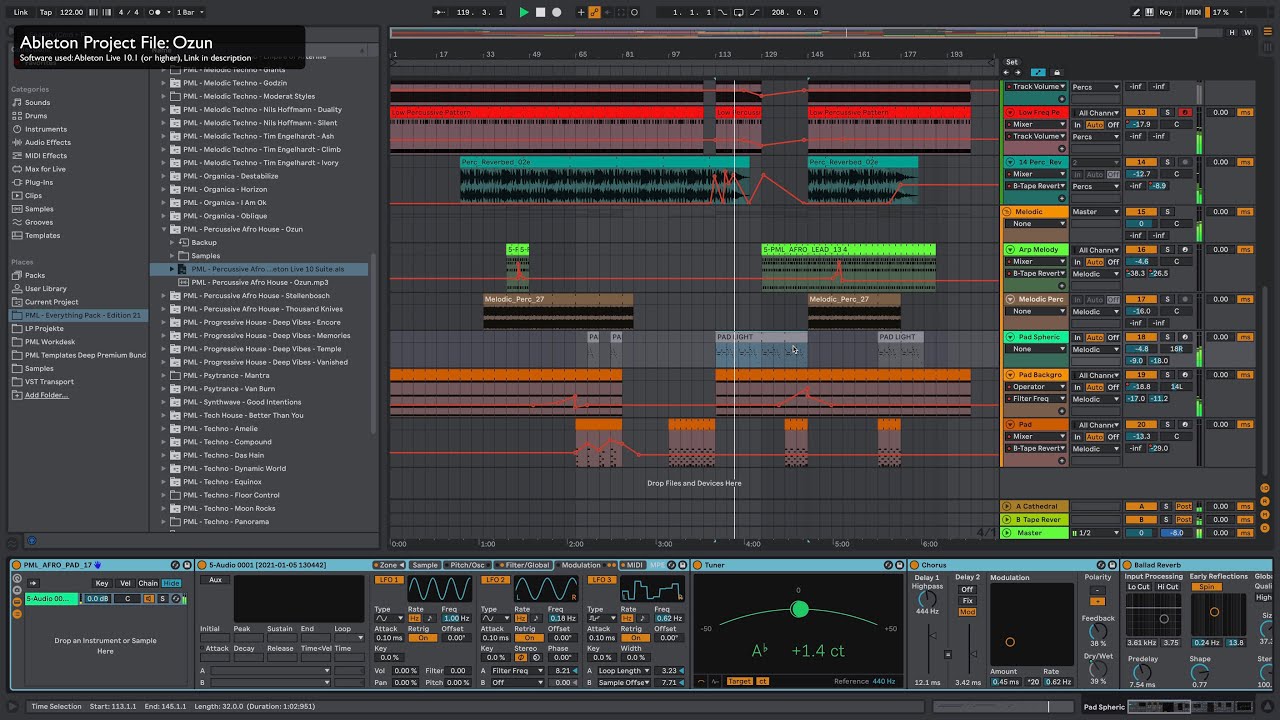Arm the Low Freq Pe track
Viewport: 1280px width, 720px height.
pos(1185,113)
